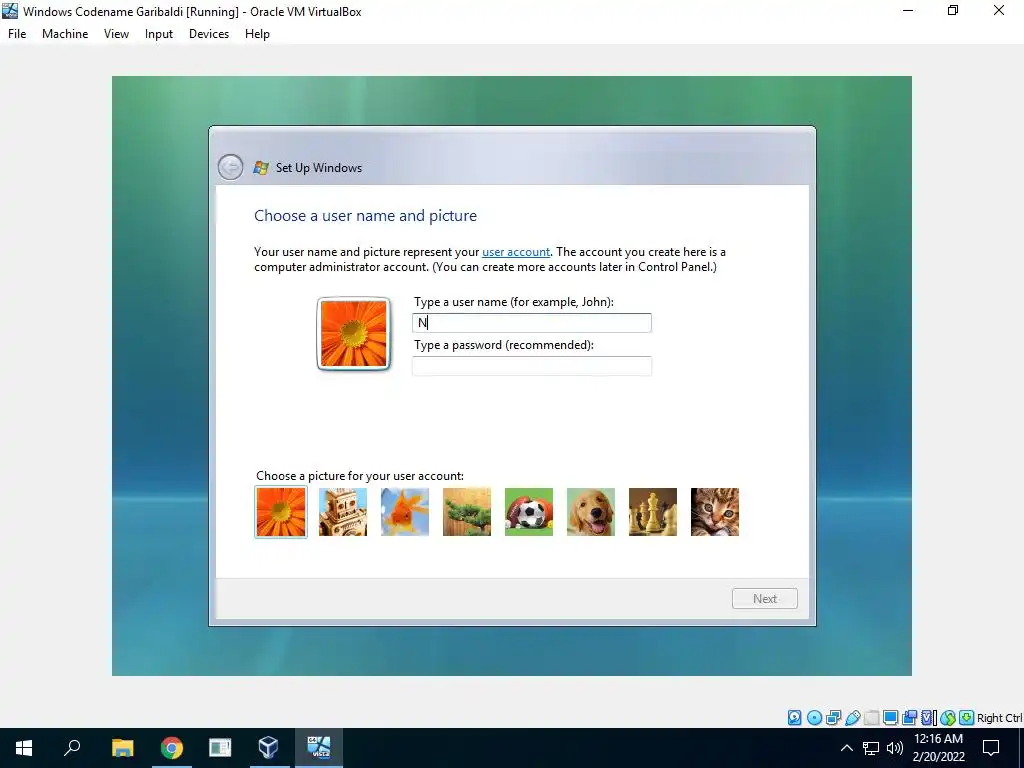
Task: Click the Right Ctrl host key label
Action: click(x=999, y=718)
